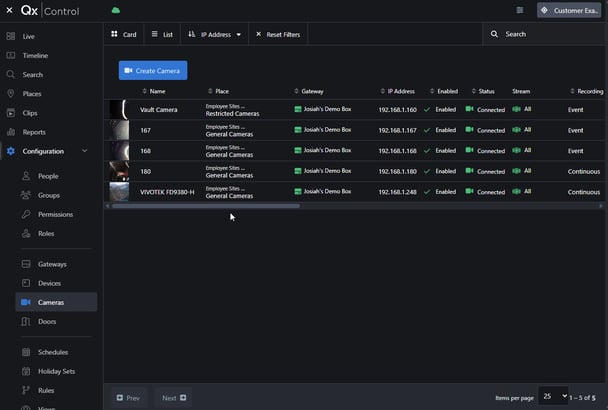Click Reset Filters
608x410 pixels.
(278, 35)
